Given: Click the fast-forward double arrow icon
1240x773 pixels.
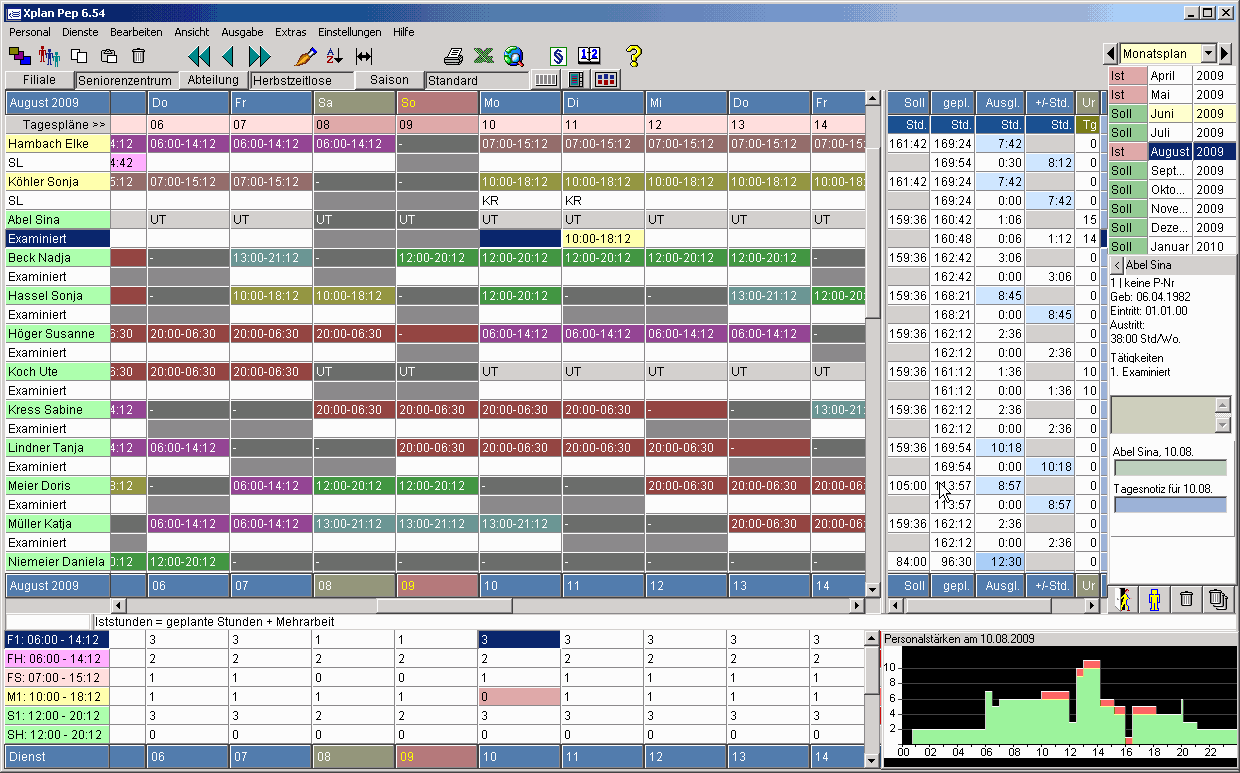Looking at the screenshot, I should (x=260, y=56).
